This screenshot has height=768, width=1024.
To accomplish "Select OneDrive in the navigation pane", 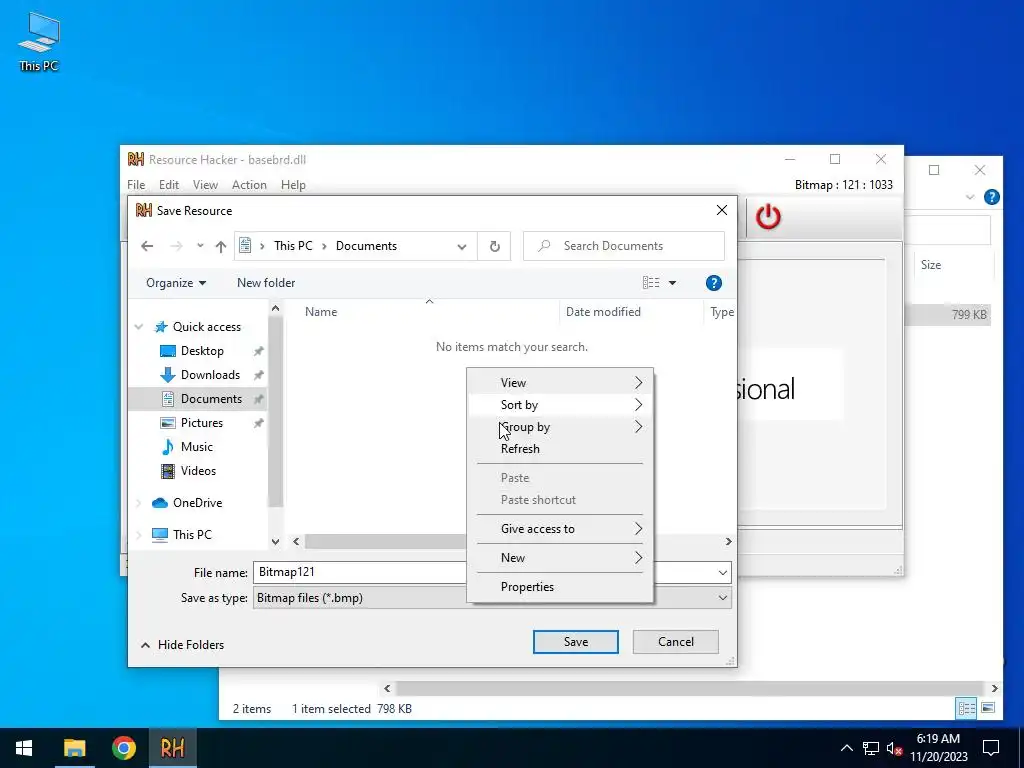I will point(197,503).
